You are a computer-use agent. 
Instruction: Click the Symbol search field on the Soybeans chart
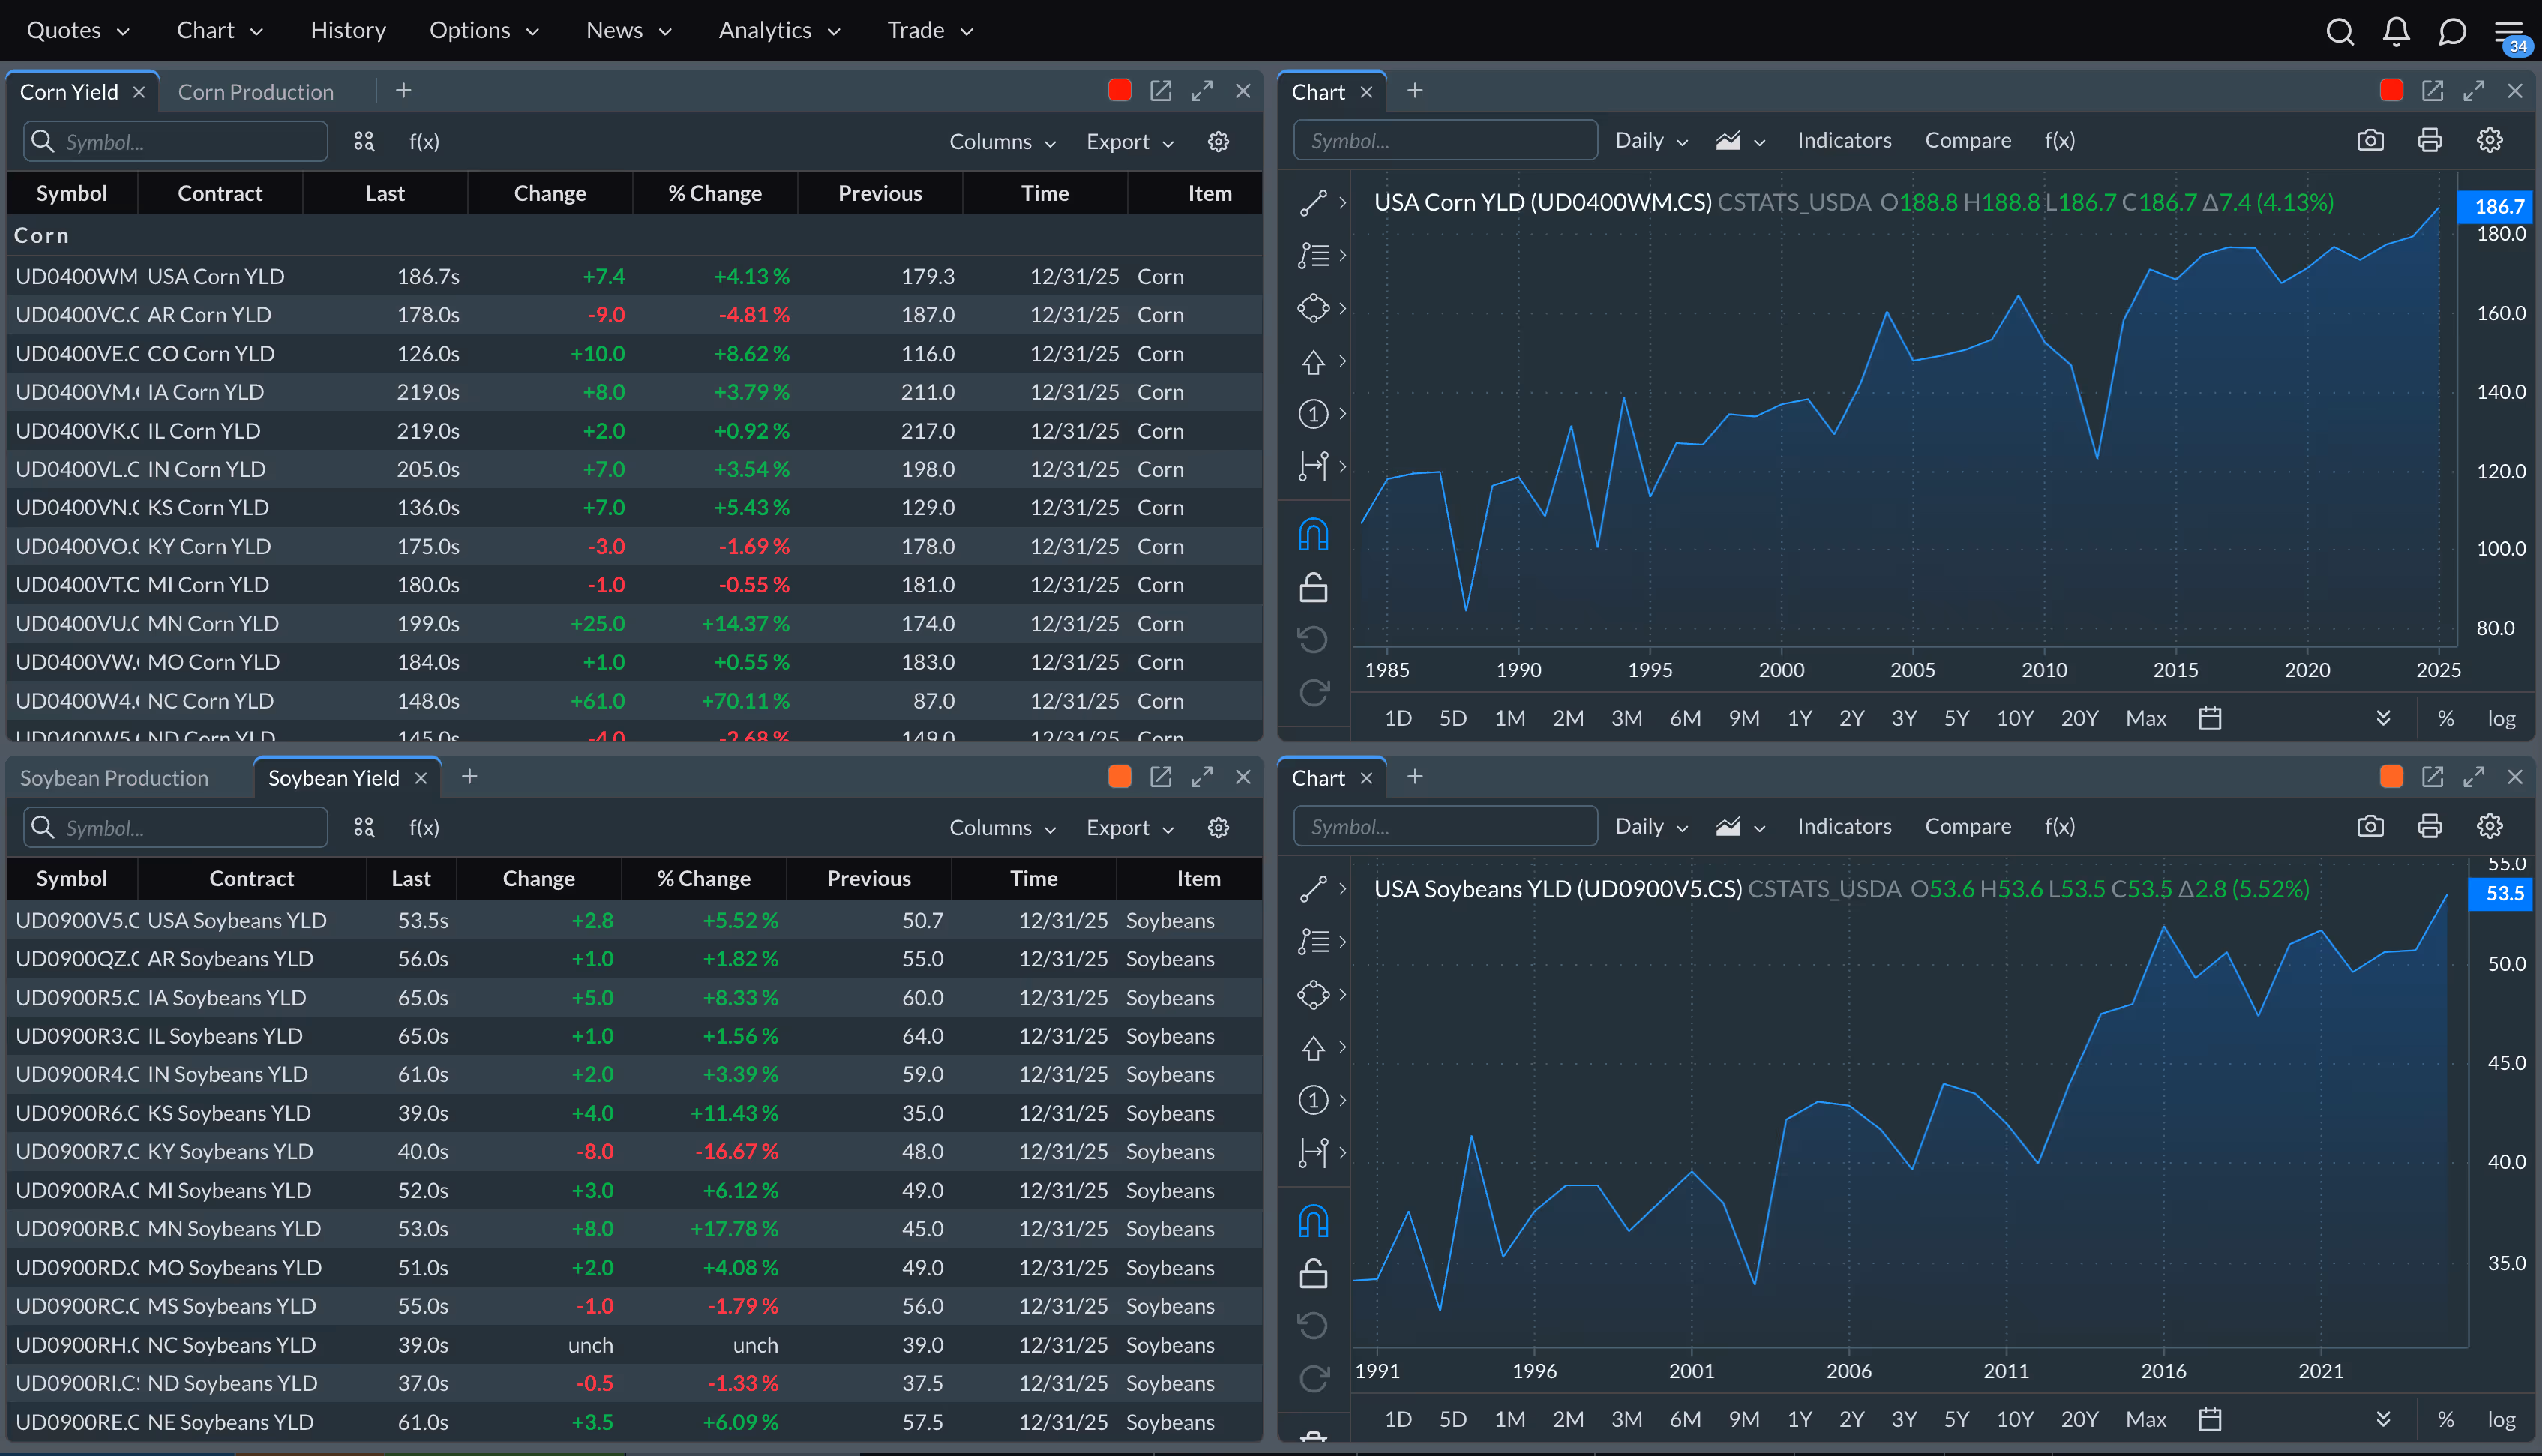(1444, 826)
